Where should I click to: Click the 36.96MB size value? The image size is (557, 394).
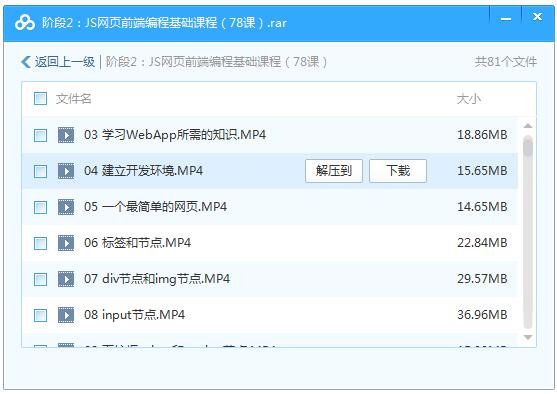(x=482, y=315)
